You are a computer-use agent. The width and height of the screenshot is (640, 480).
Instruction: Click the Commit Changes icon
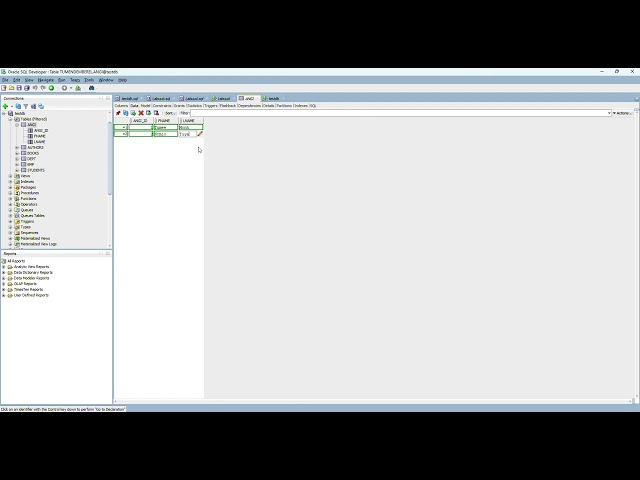pyautogui.click(x=149, y=113)
